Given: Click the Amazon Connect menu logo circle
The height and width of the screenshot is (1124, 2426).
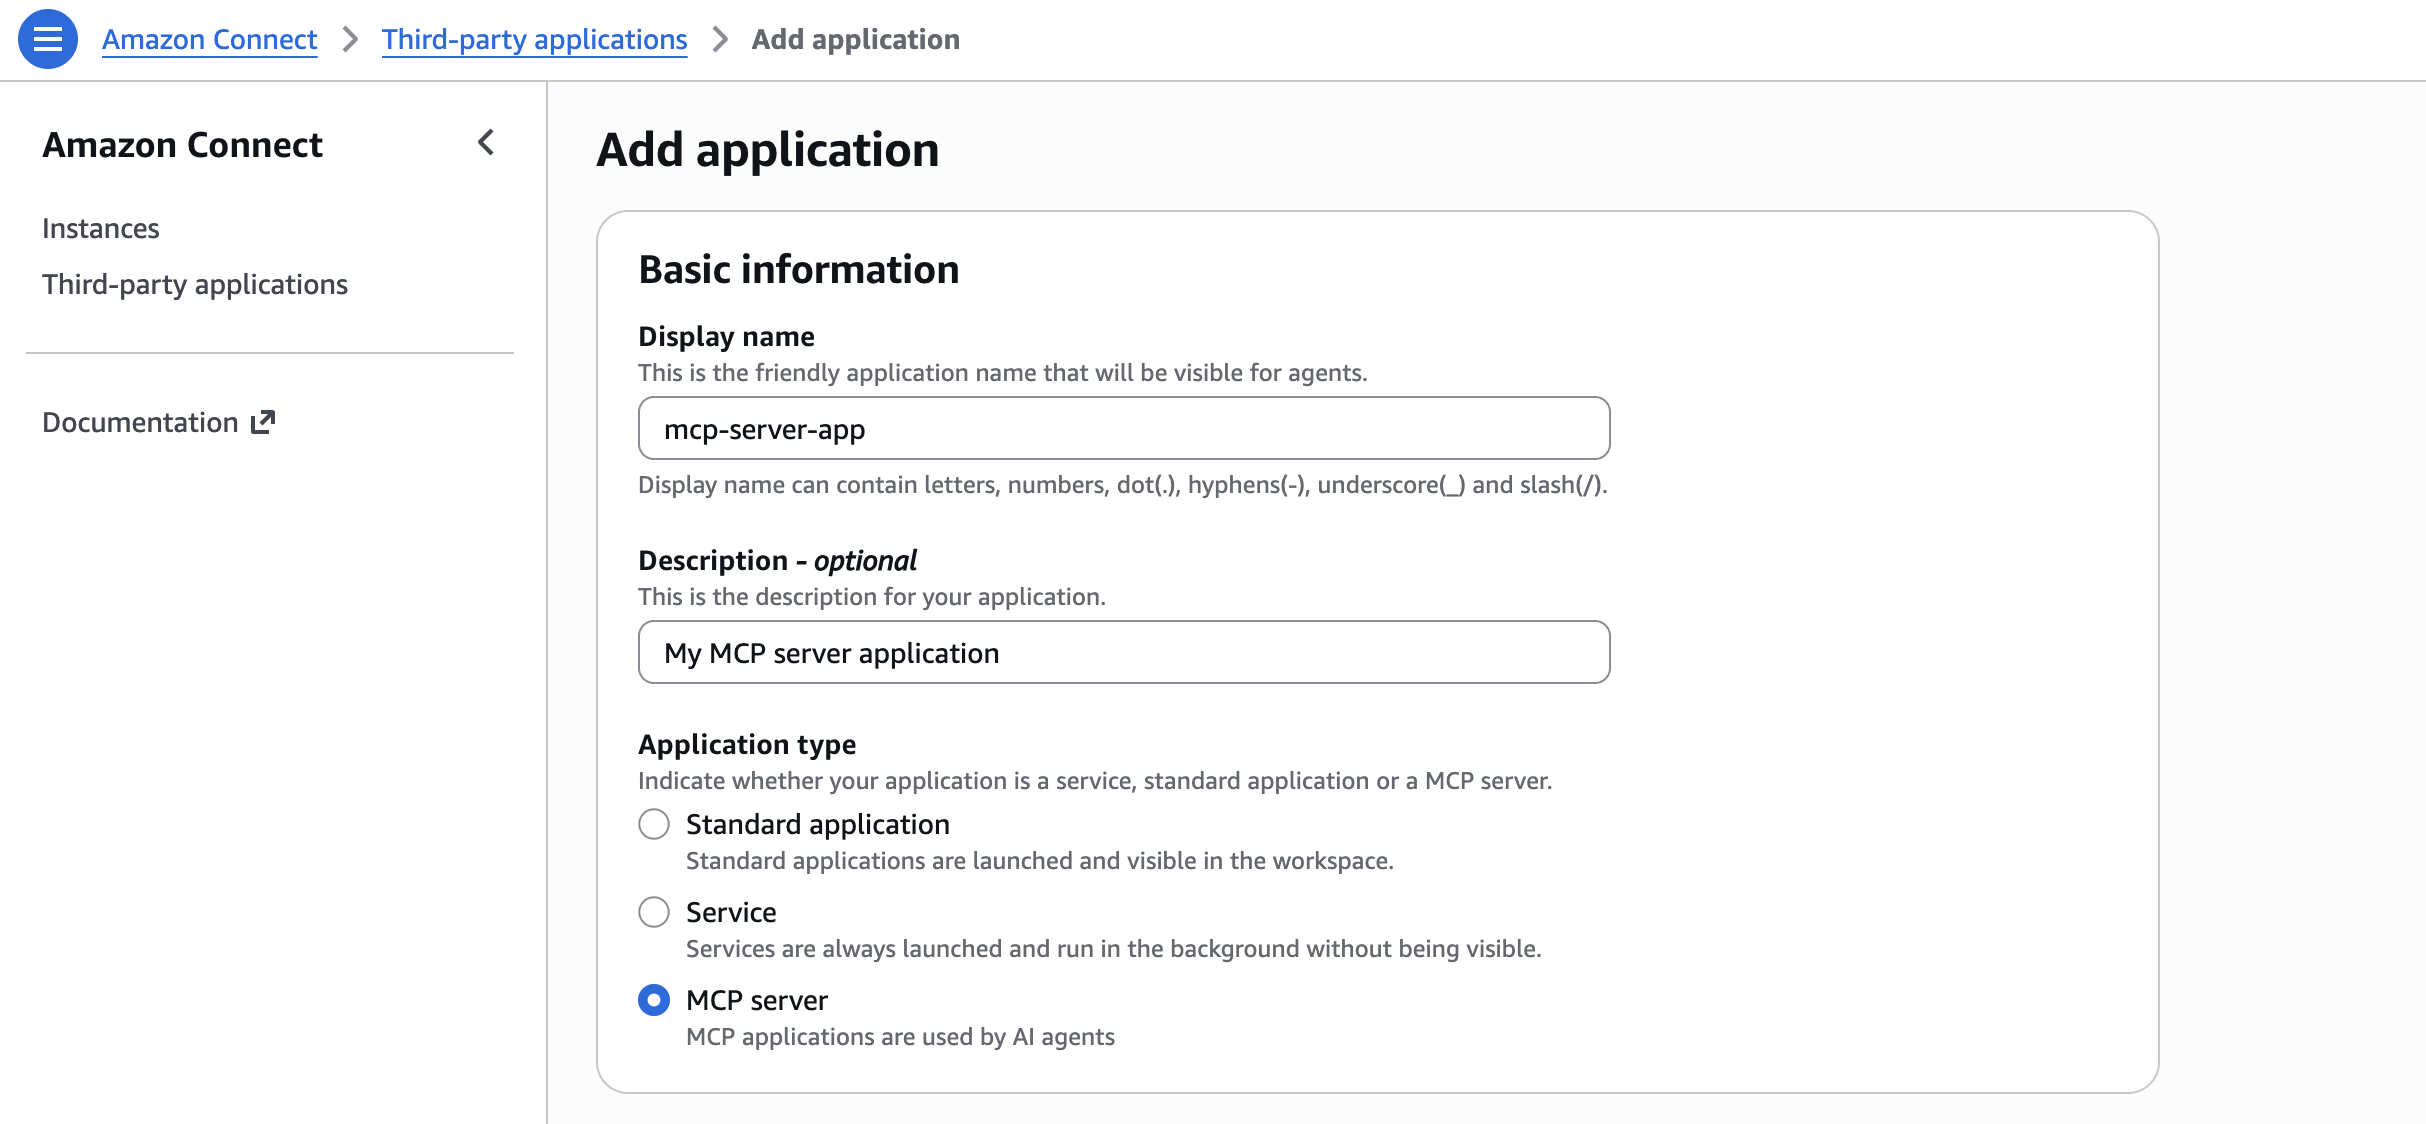Looking at the screenshot, I should [47, 39].
